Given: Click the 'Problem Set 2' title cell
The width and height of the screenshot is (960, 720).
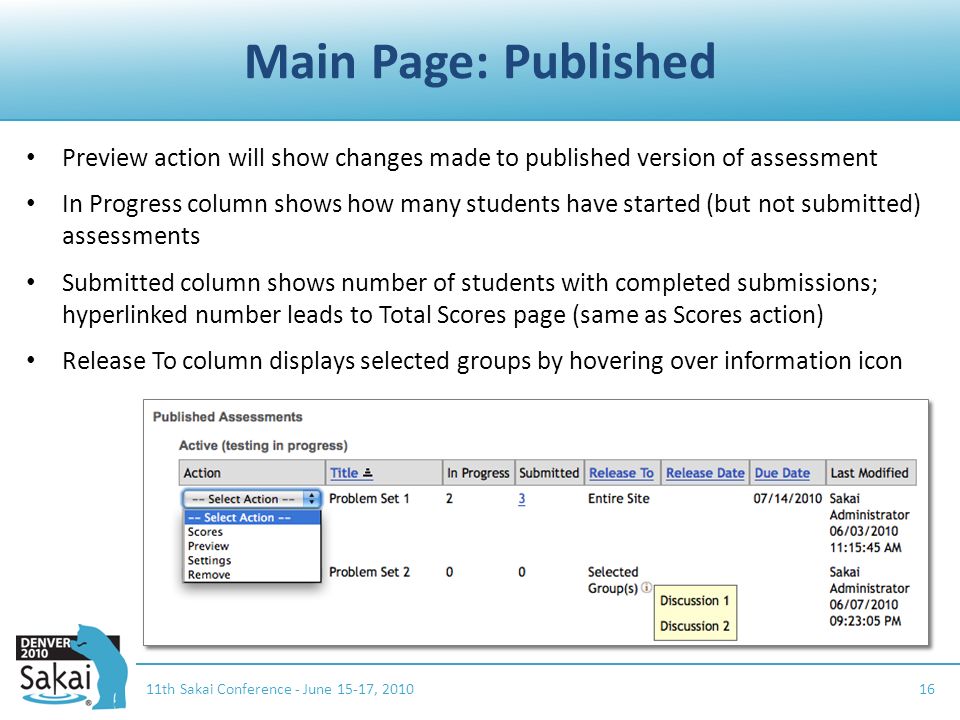Looking at the screenshot, I should coord(369,572).
